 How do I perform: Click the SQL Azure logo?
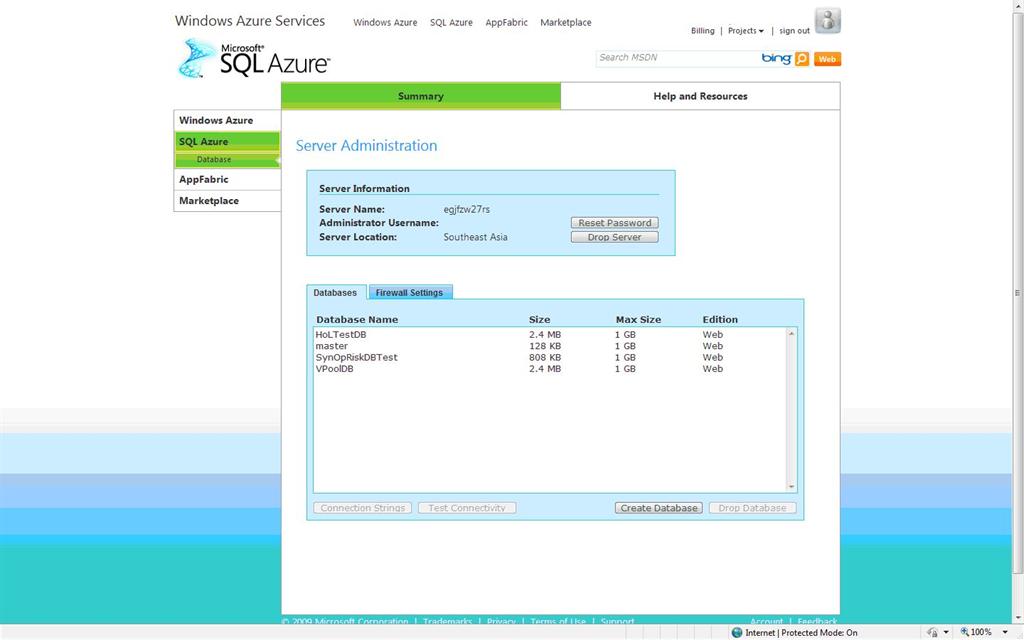pos(253,59)
